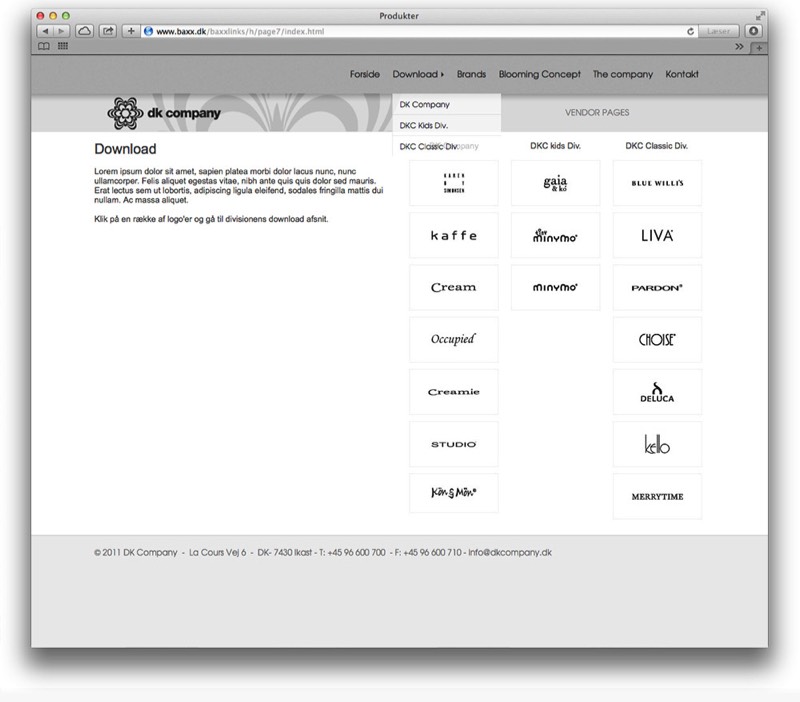The image size is (800, 702).
Task: Open the Blue Willi's brand tile
Action: [657, 183]
